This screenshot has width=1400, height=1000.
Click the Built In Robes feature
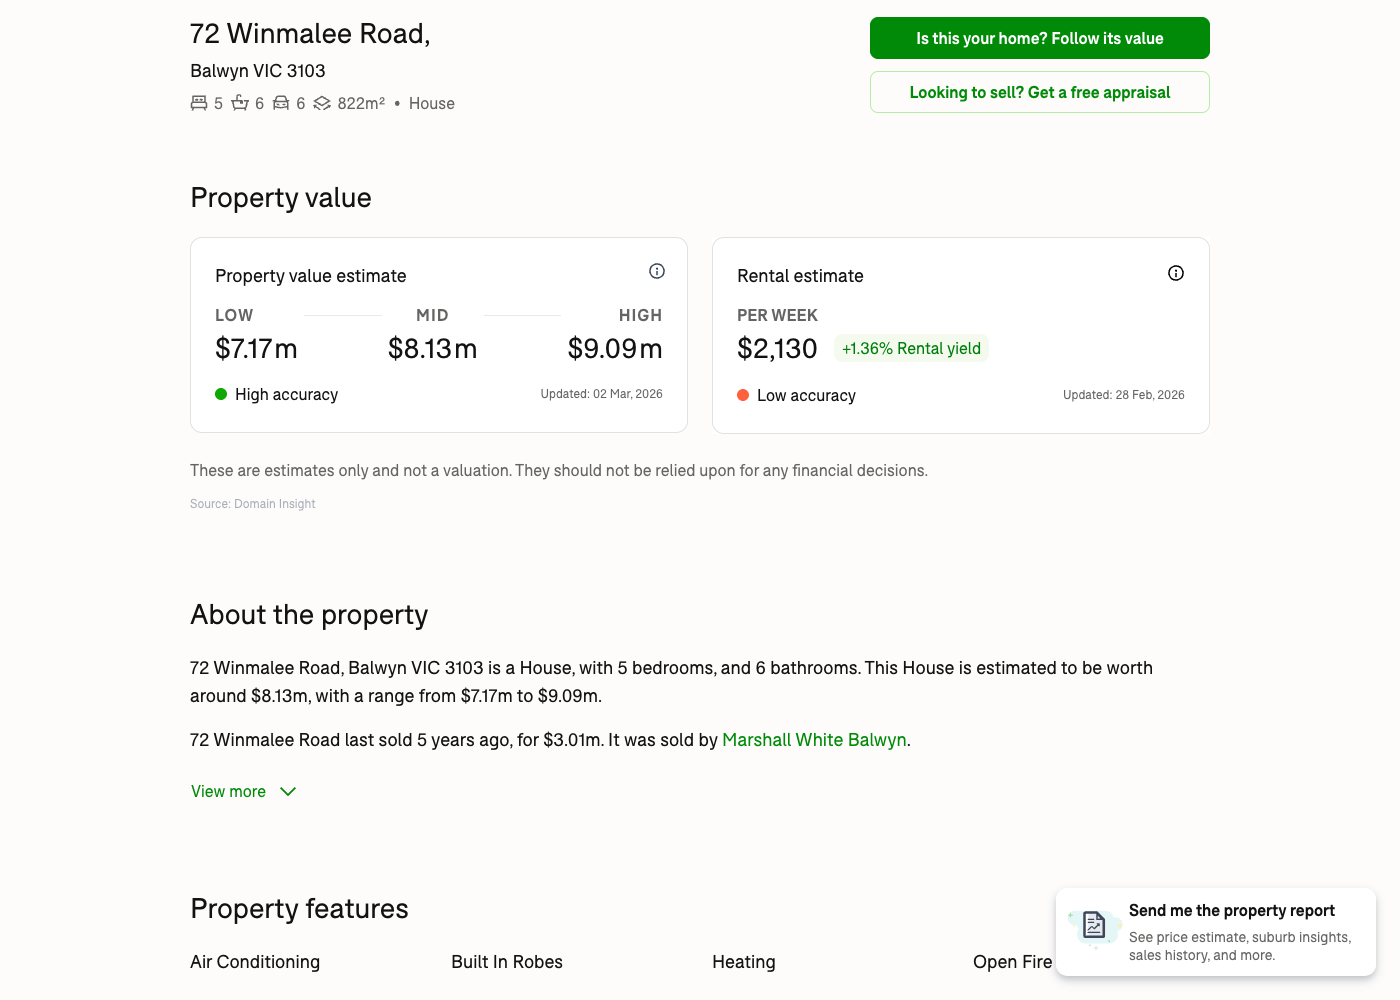pyautogui.click(x=507, y=962)
